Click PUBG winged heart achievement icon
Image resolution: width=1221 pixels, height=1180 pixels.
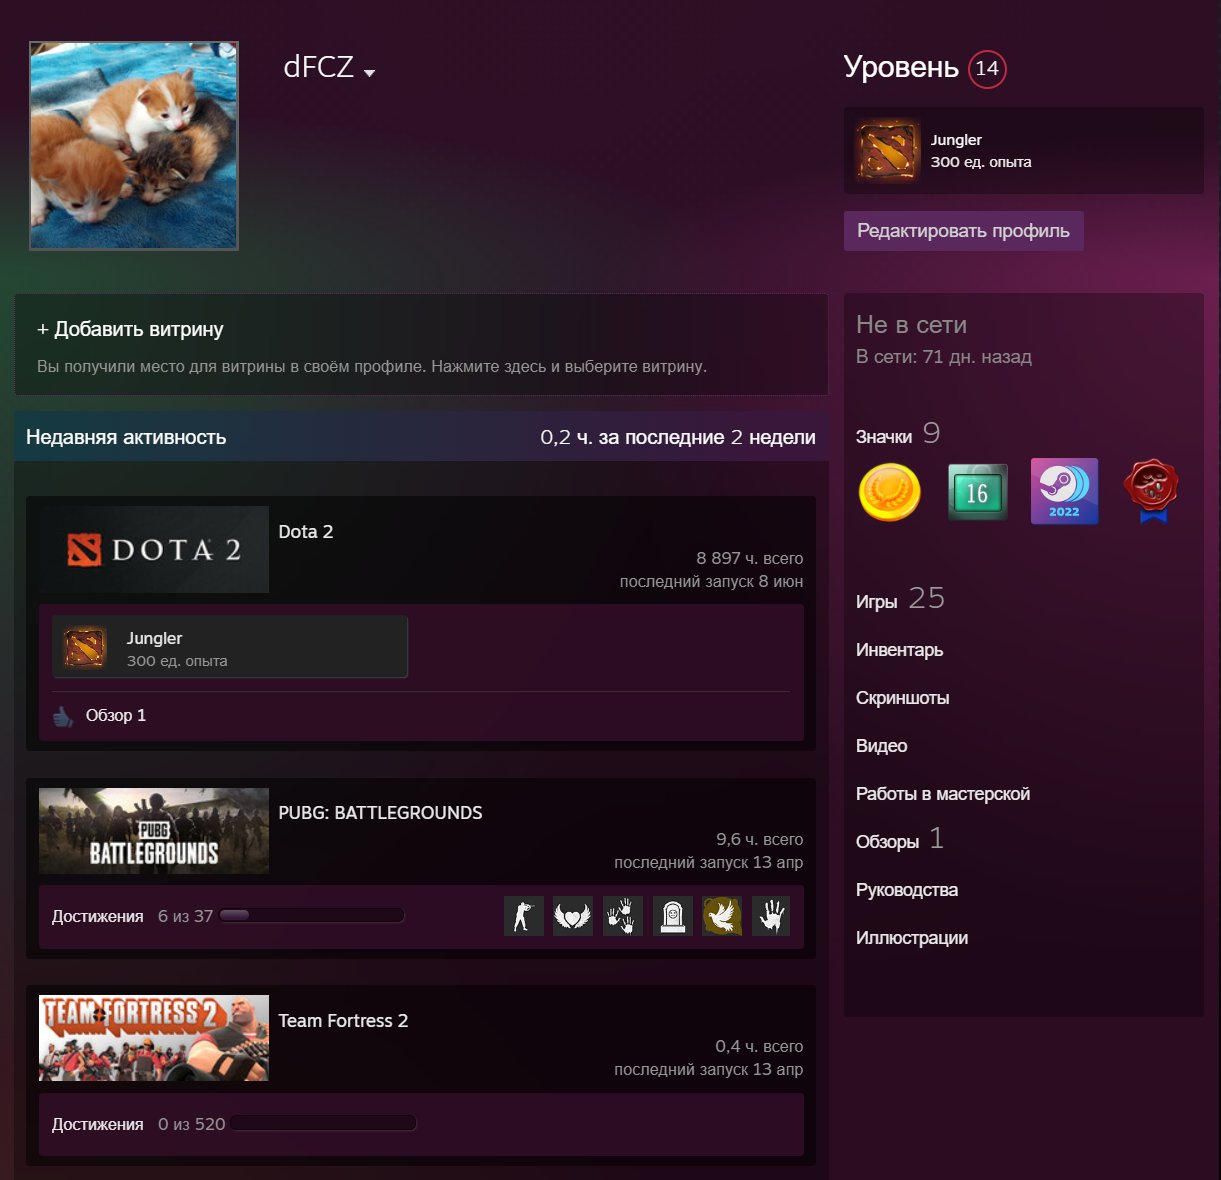click(573, 916)
